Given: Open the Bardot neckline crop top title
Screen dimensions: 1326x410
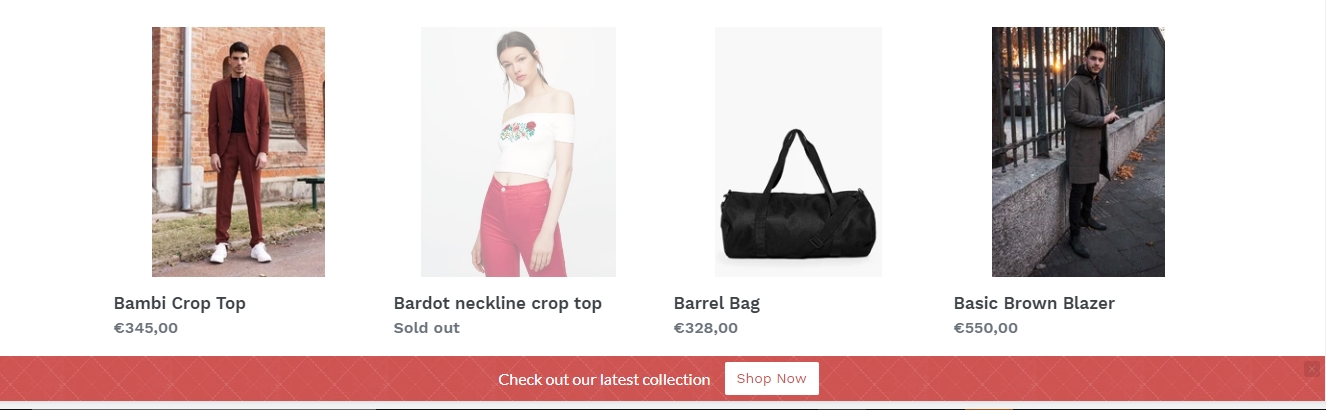Looking at the screenshot, I should 498,303.
